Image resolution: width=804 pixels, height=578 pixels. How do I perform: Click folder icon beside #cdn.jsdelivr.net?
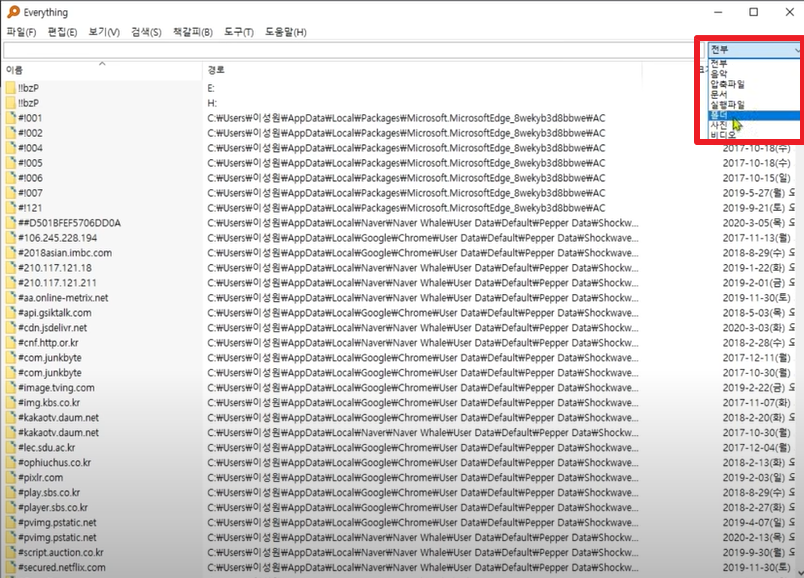tap(10, 328)
